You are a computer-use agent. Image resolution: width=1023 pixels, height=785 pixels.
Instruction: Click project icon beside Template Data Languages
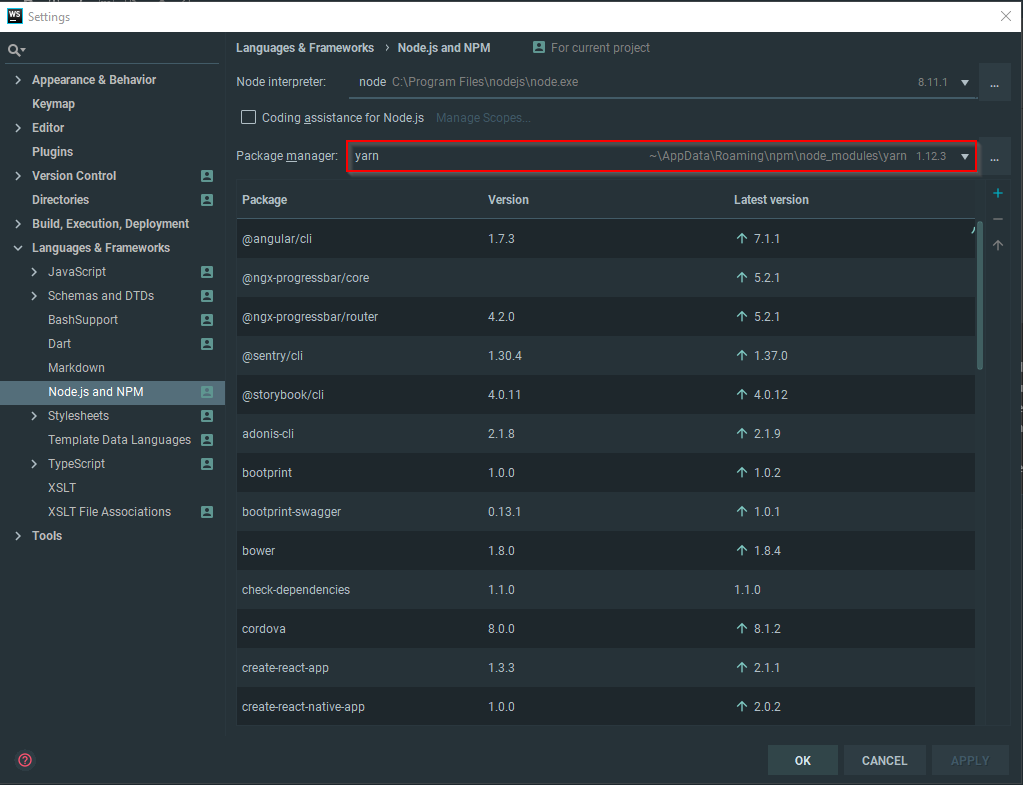coord(207,440)
